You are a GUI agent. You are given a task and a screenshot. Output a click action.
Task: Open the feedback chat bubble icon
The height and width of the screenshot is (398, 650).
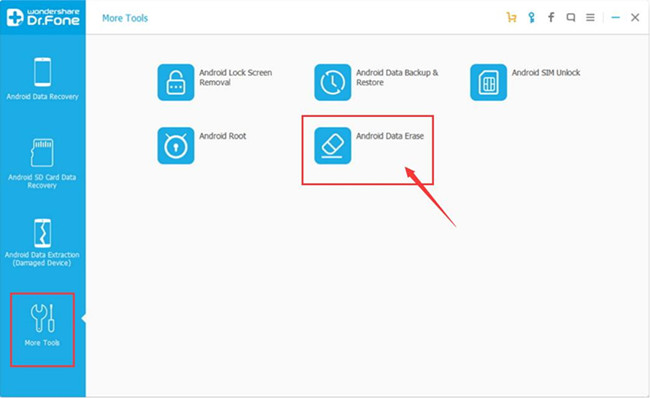pyautogui.click(x=571, y=17)
